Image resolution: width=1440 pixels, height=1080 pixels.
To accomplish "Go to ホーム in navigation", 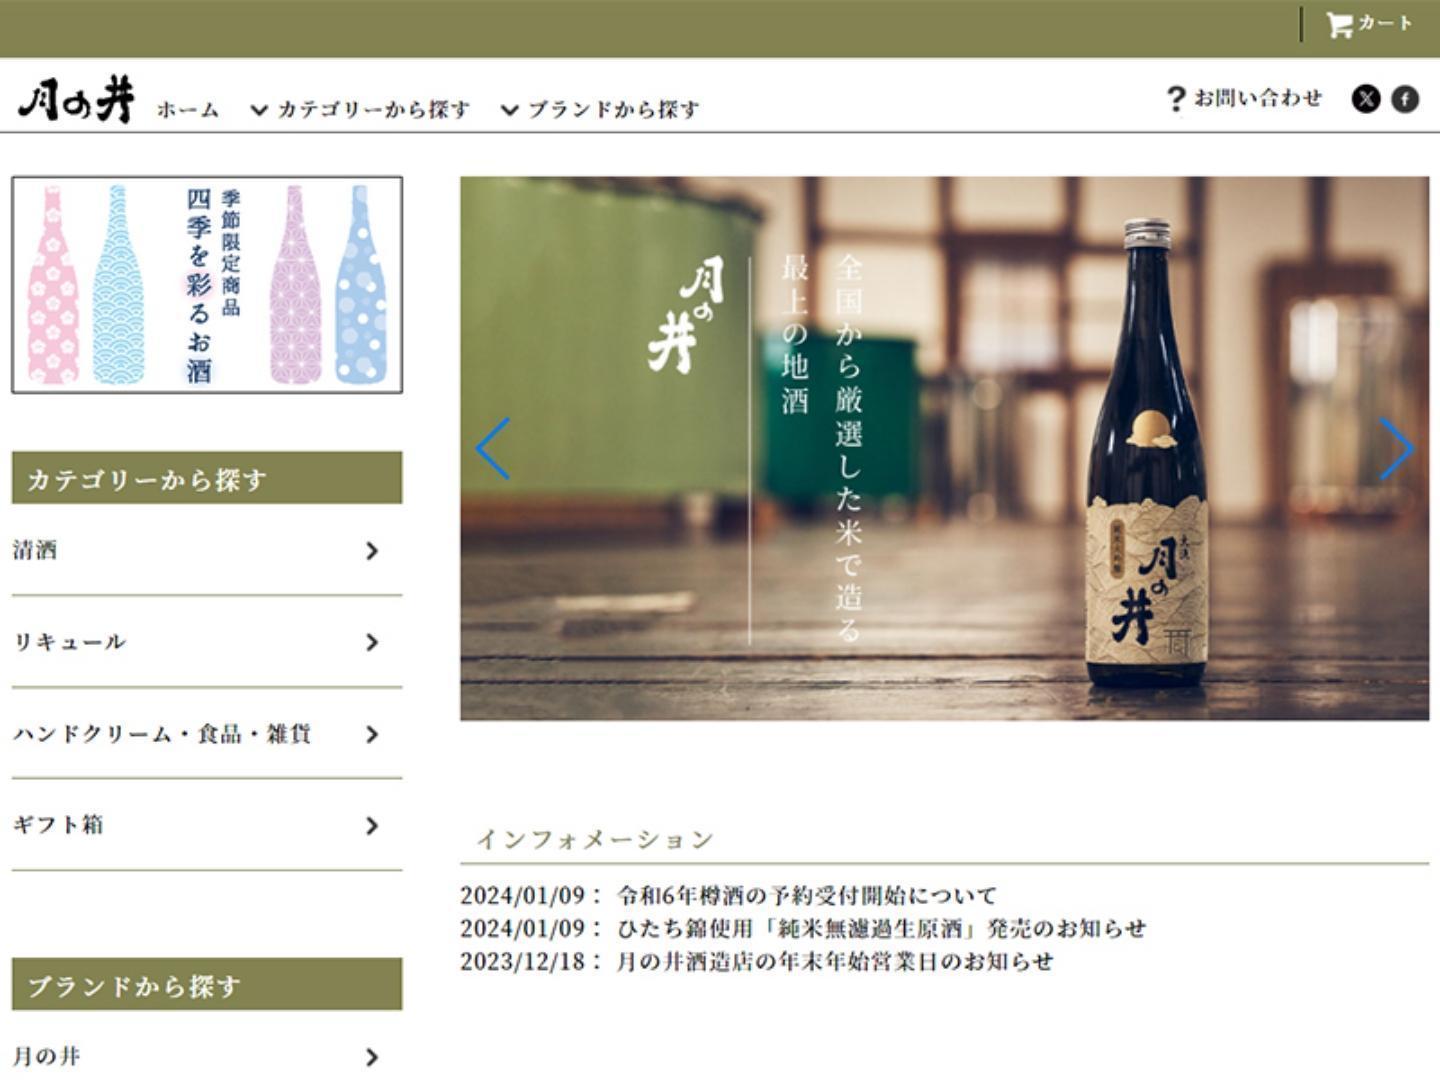I will click(188, 110).
